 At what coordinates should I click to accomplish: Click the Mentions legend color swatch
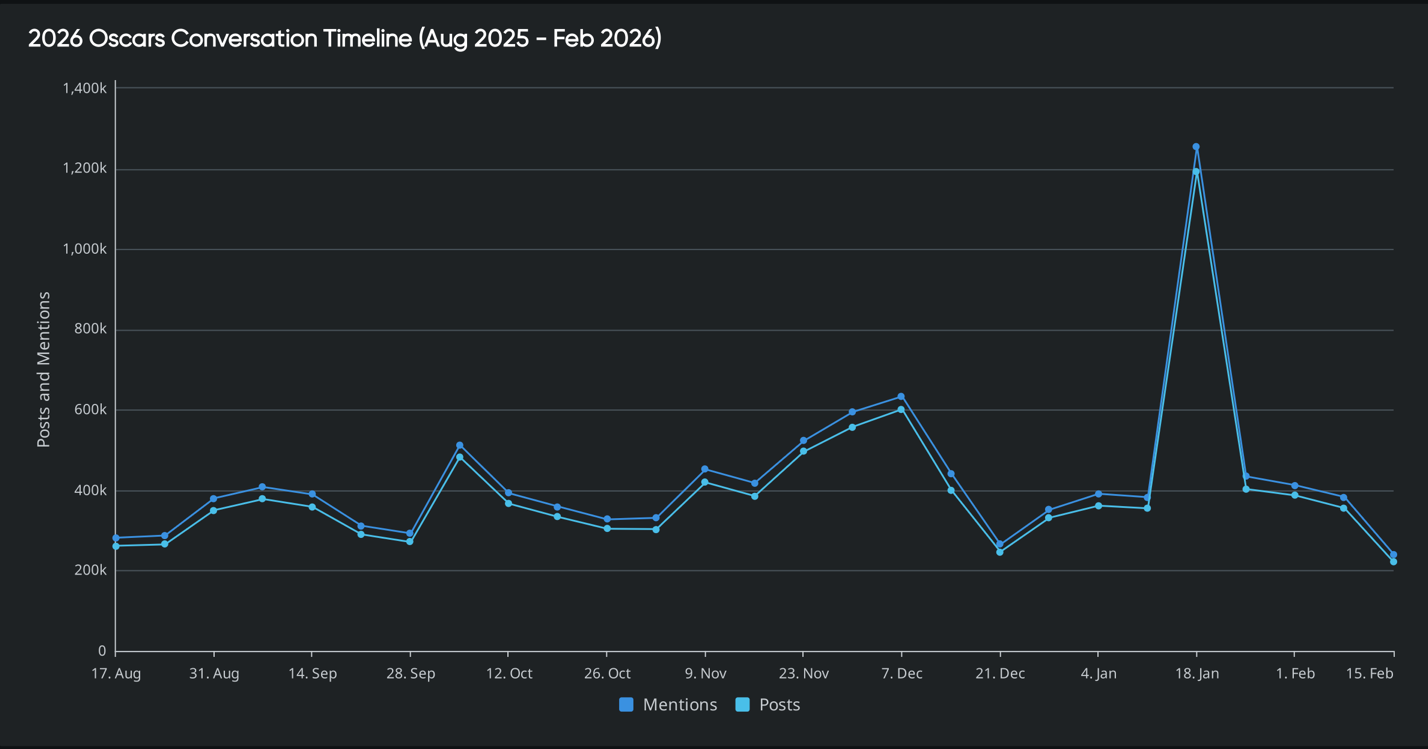coord(626,705)
